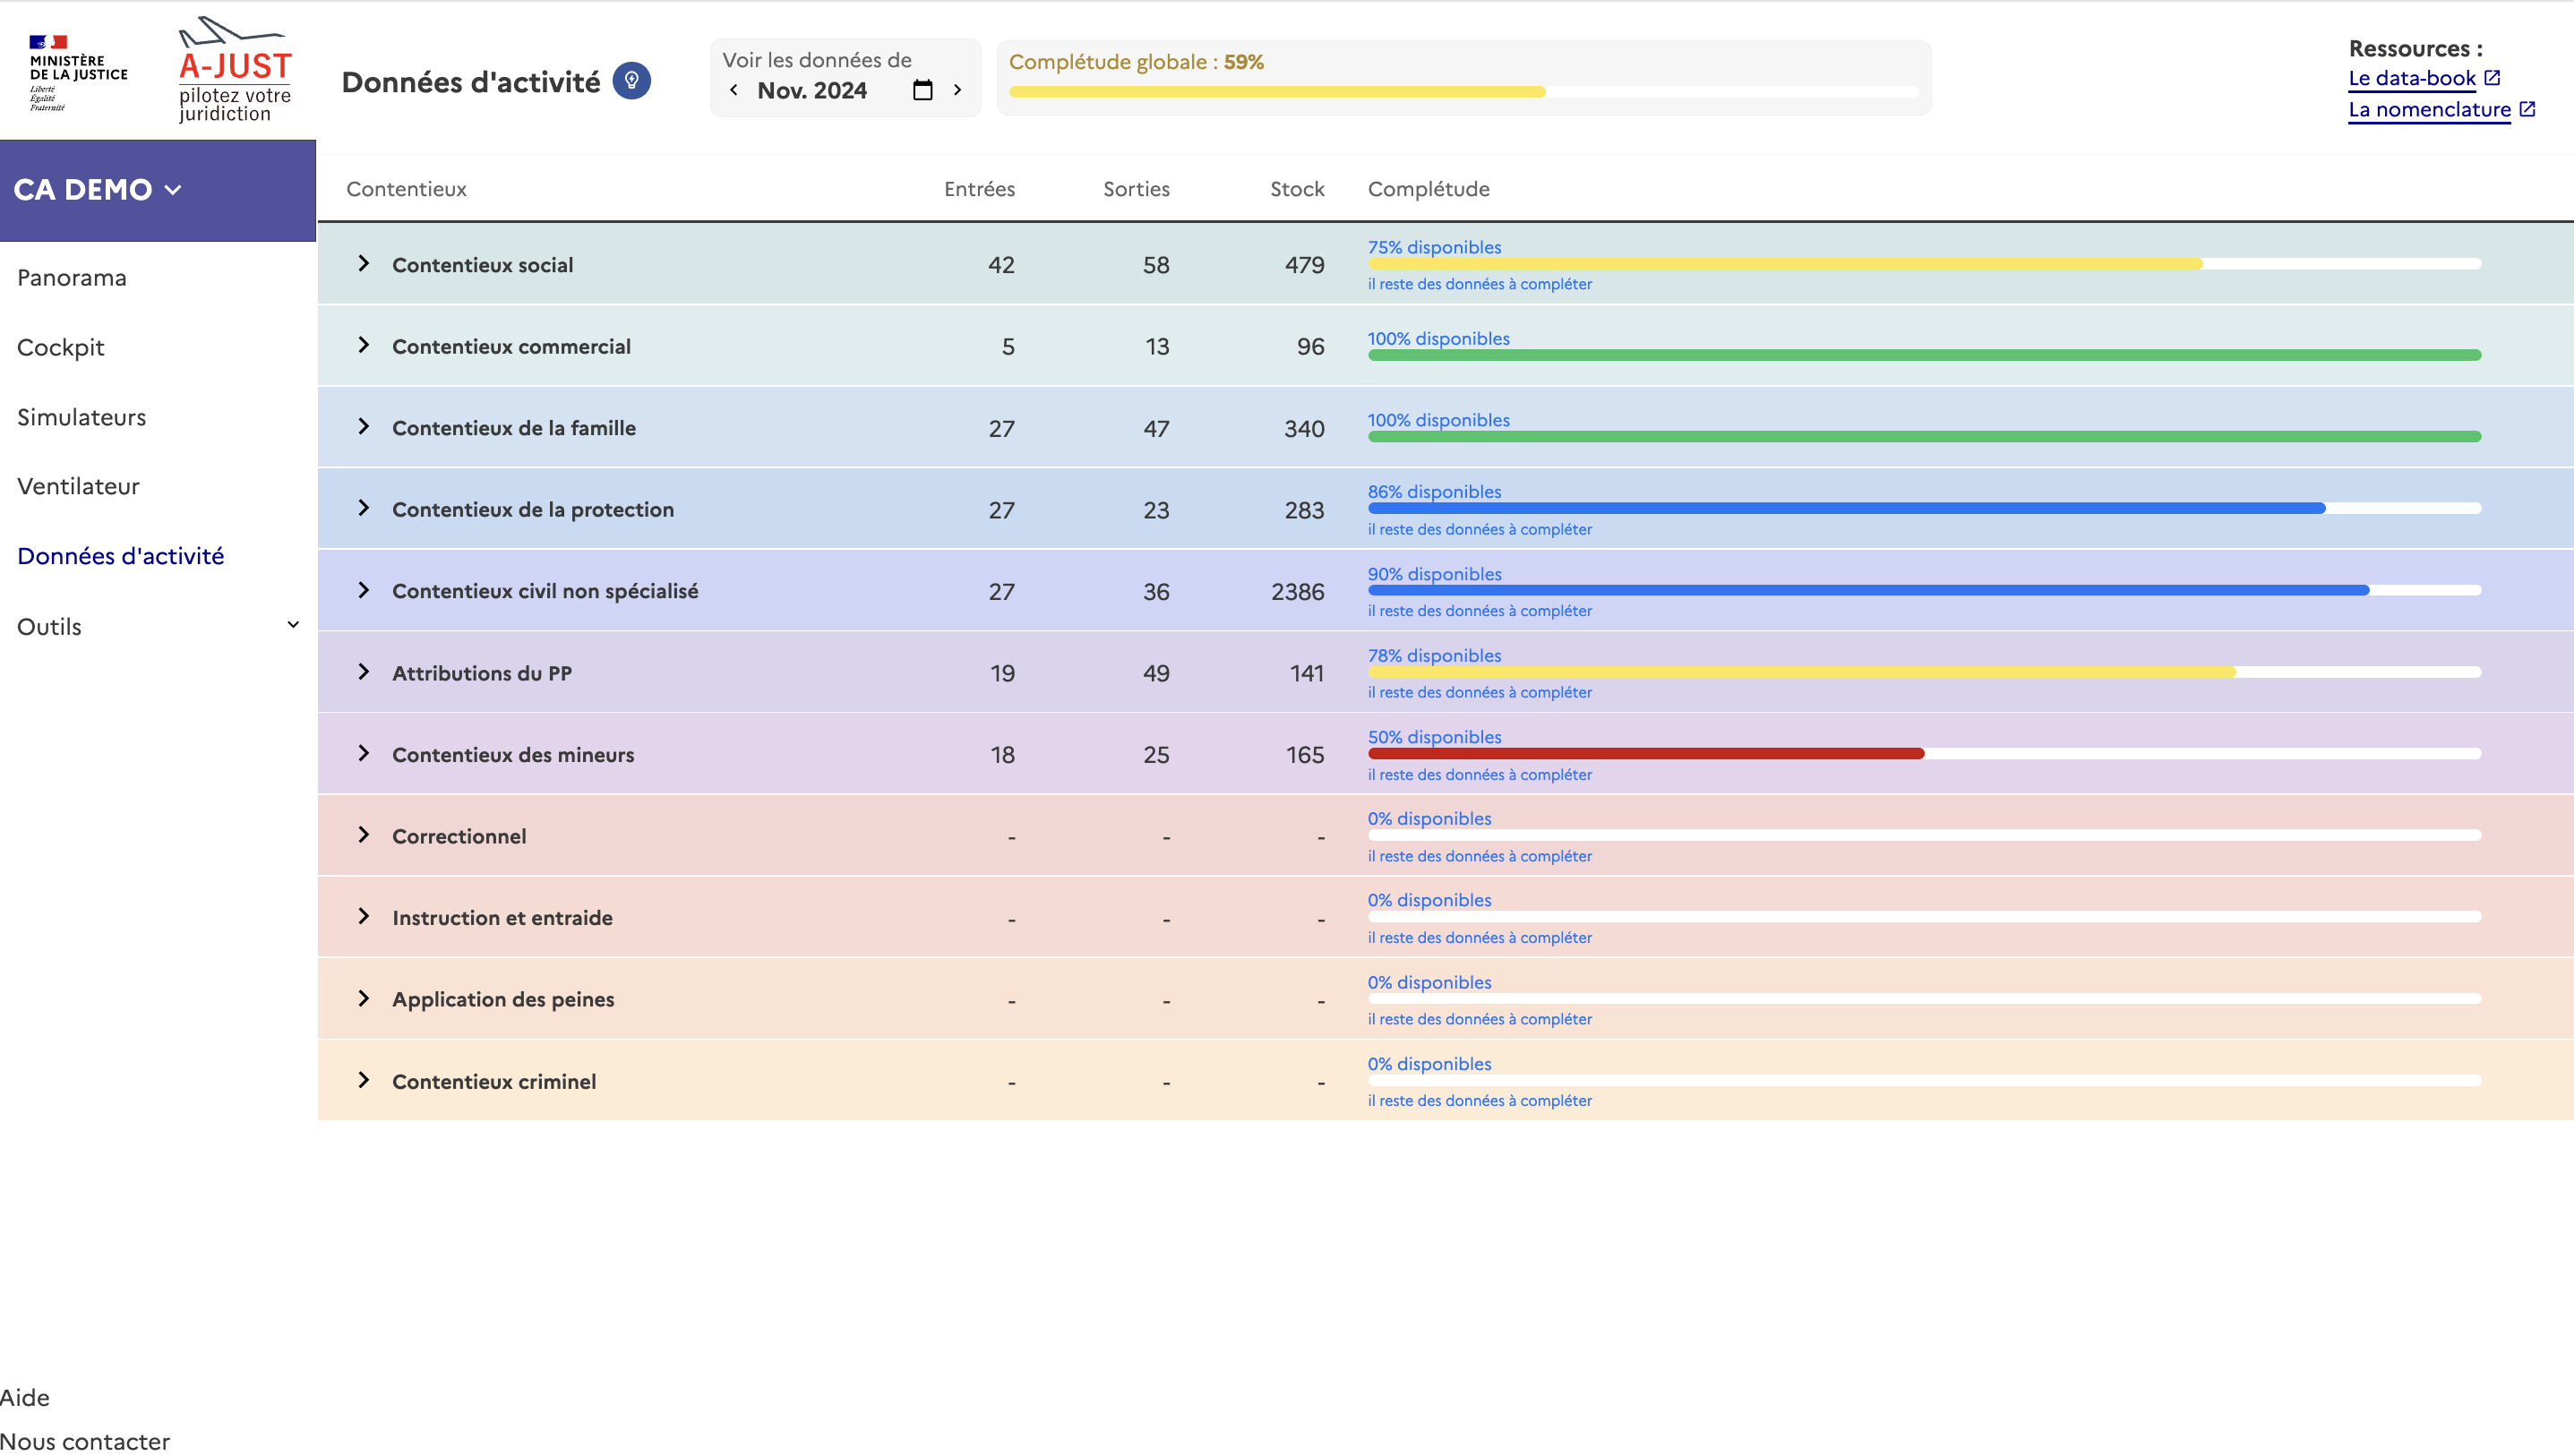Open the Le data-book link

2411,78
